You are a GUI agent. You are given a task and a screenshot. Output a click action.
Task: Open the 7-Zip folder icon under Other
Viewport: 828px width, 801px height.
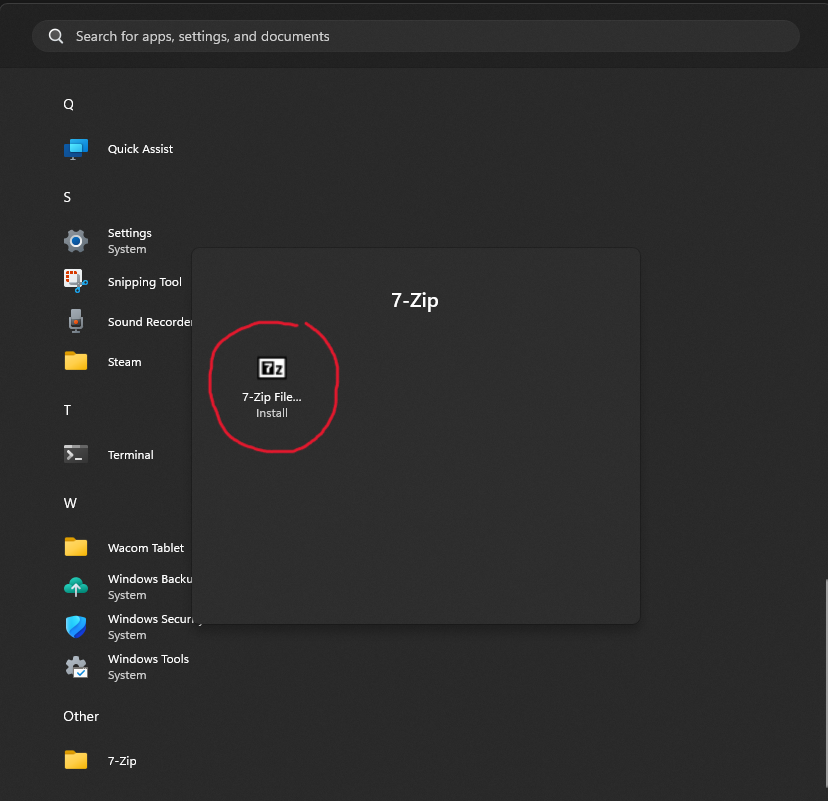[76, 760]
